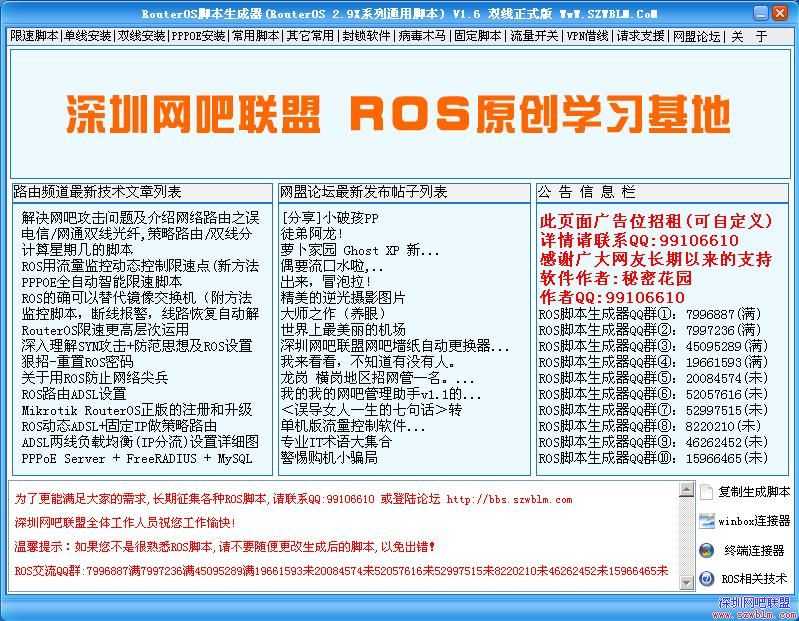Open forum post 警惕购机小骗局
Image resolution: width=799 pixels, height=621 pixels.
point(329,458)
